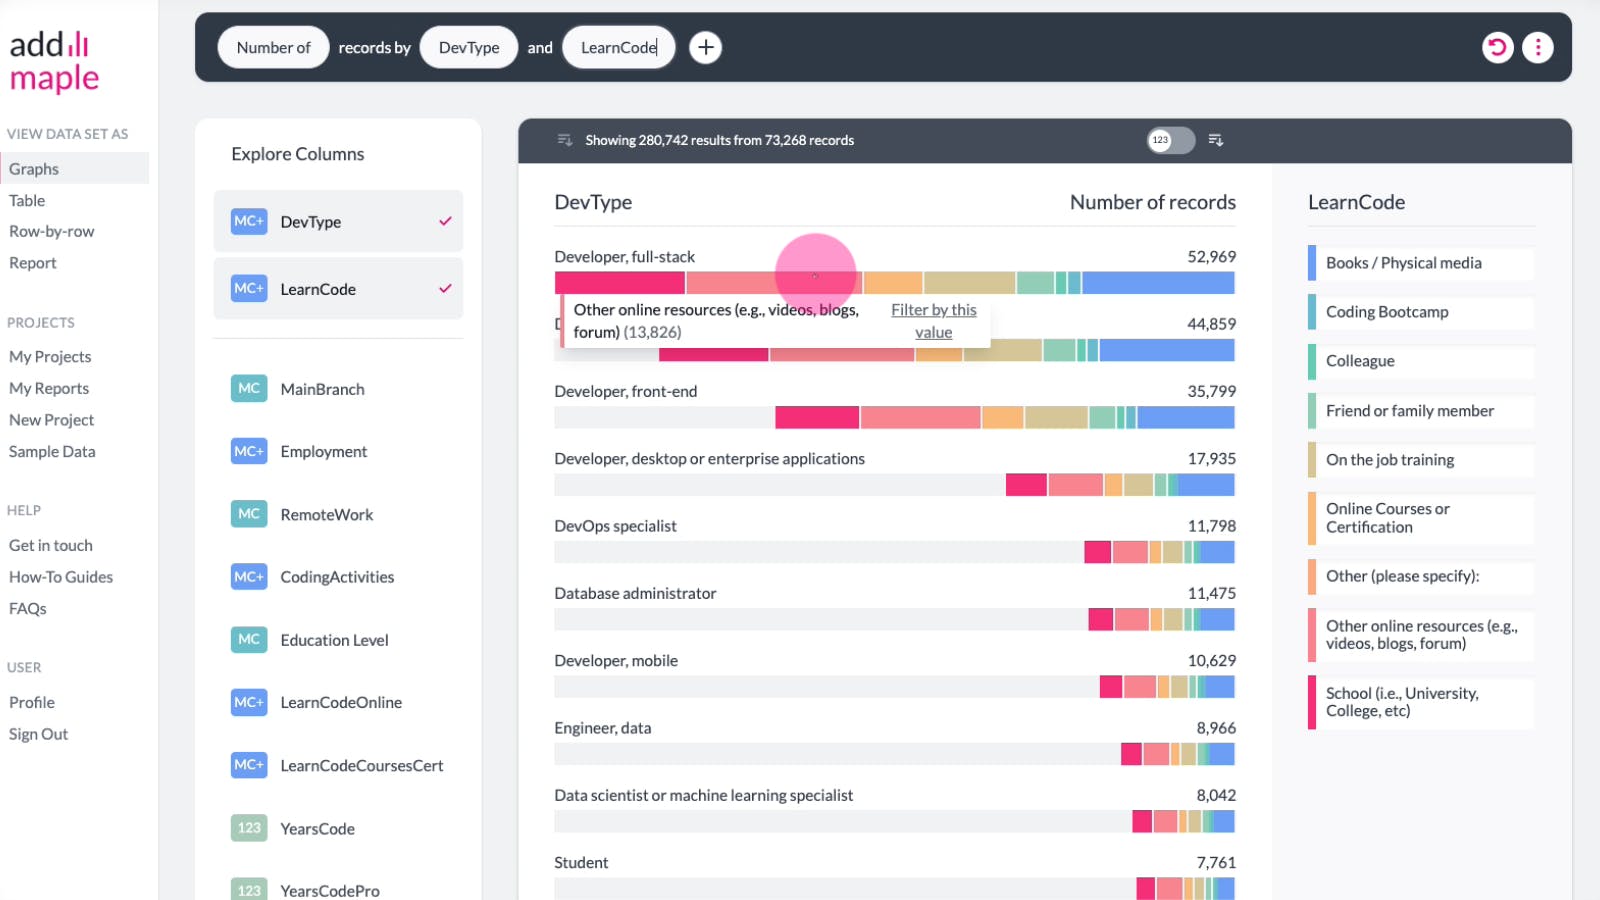Open the three-dot options menu

[x=1537, y=47]
